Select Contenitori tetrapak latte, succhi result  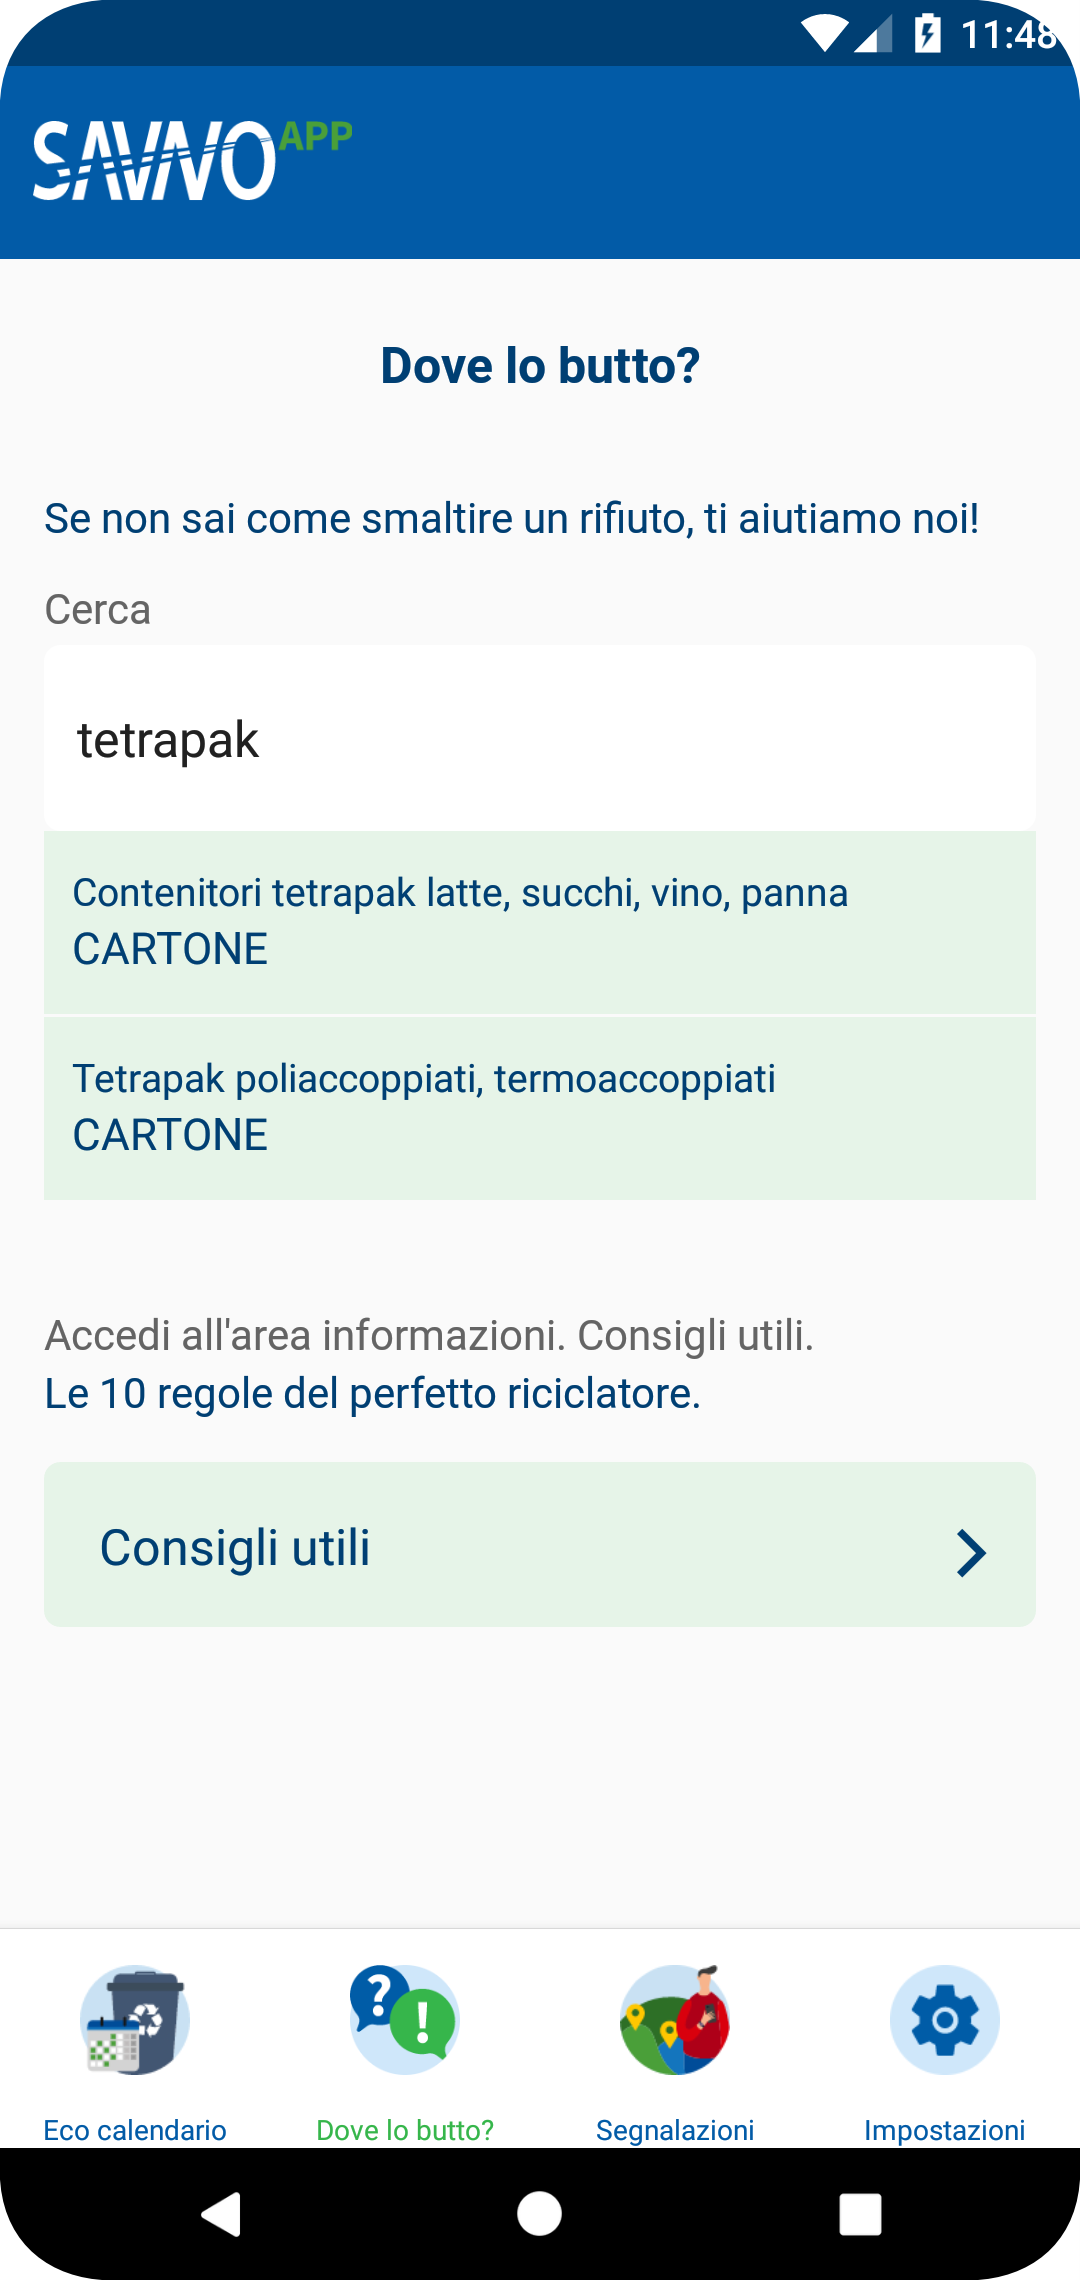[x=540, y=922]
